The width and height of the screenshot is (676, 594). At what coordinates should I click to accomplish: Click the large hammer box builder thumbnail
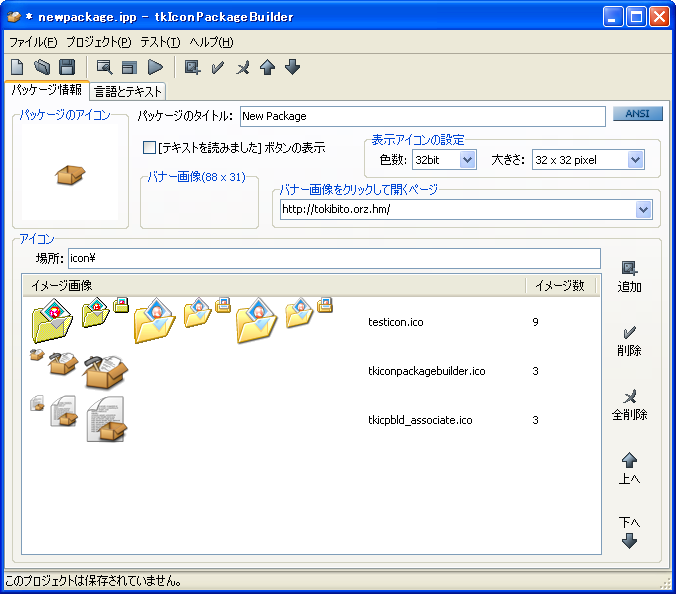tap(105, 372)
